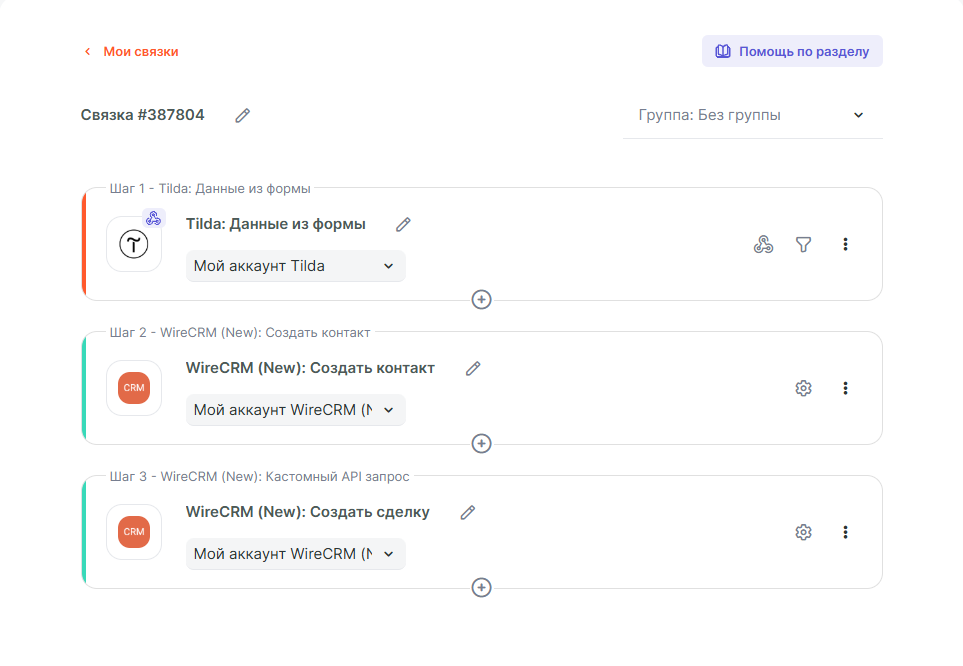Open three-dot menu for Создать контакт step
Viewport: 963px width, 666px height.
845,388
